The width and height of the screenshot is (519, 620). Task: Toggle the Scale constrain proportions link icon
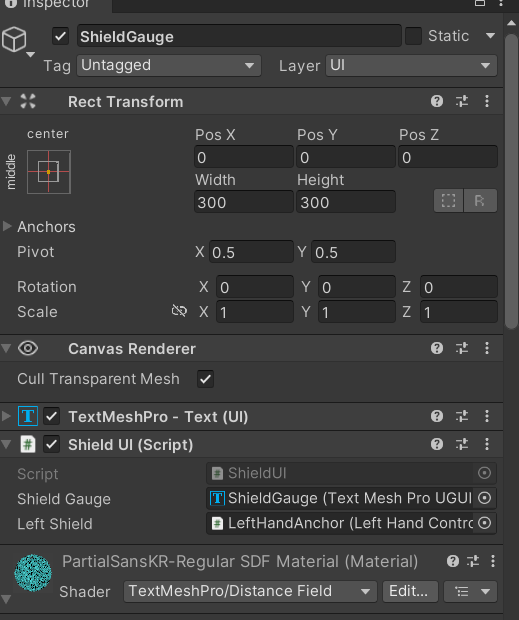tap(179, 311)
